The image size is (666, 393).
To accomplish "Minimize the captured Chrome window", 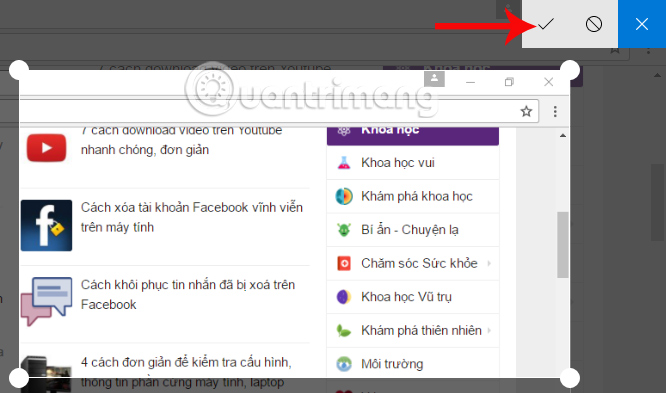I will (x=470, y=82).
